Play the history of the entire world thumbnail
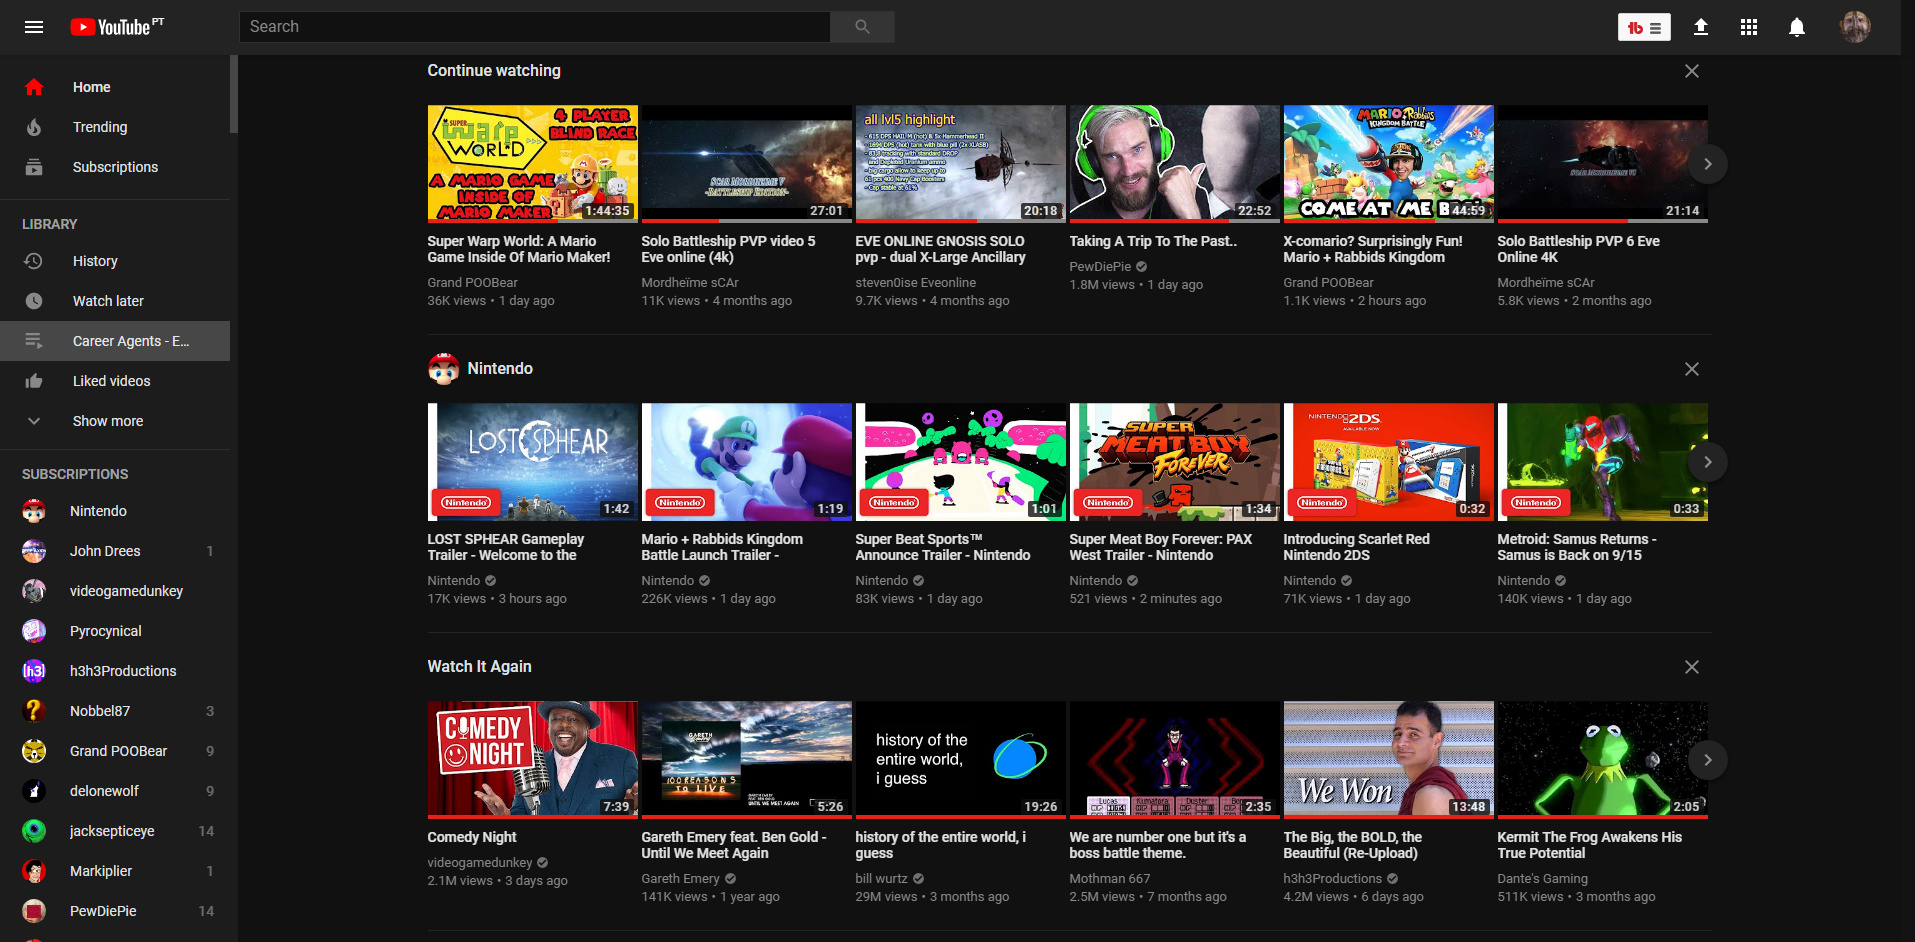Image resolution: width=1915 pixels, height=942 pixels. coord(961,760)
